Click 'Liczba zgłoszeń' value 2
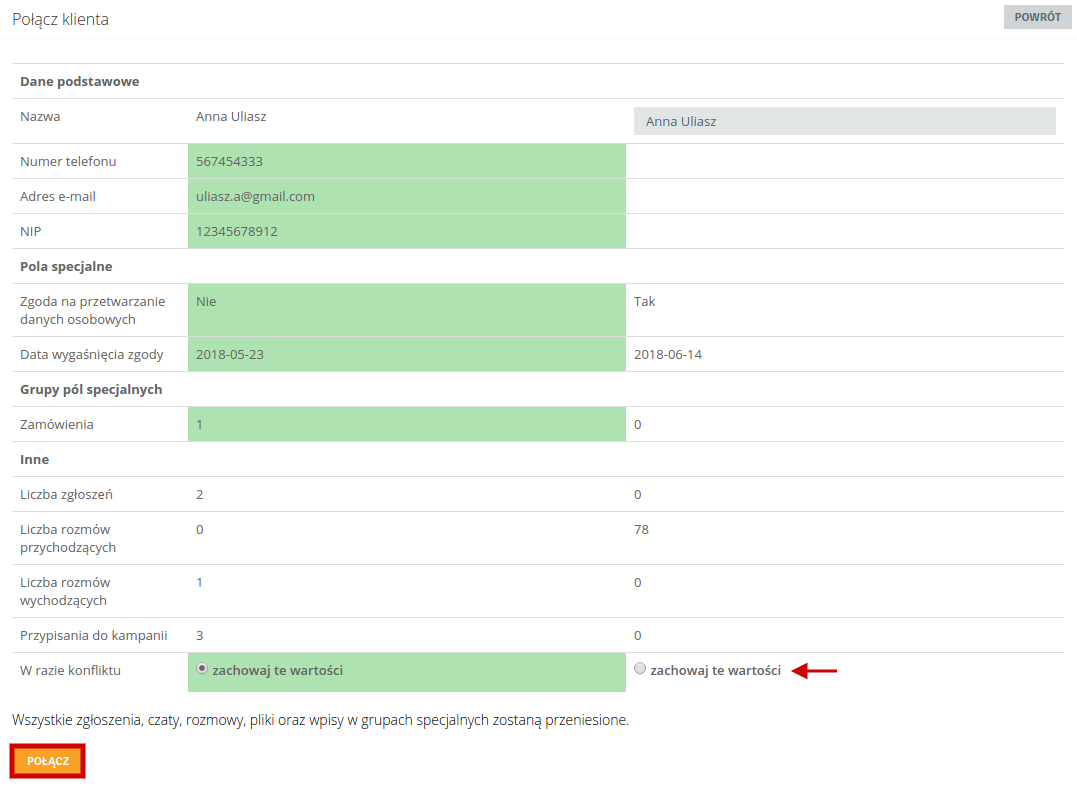The height and width of the screenshot is (787, 1077). 200,494
